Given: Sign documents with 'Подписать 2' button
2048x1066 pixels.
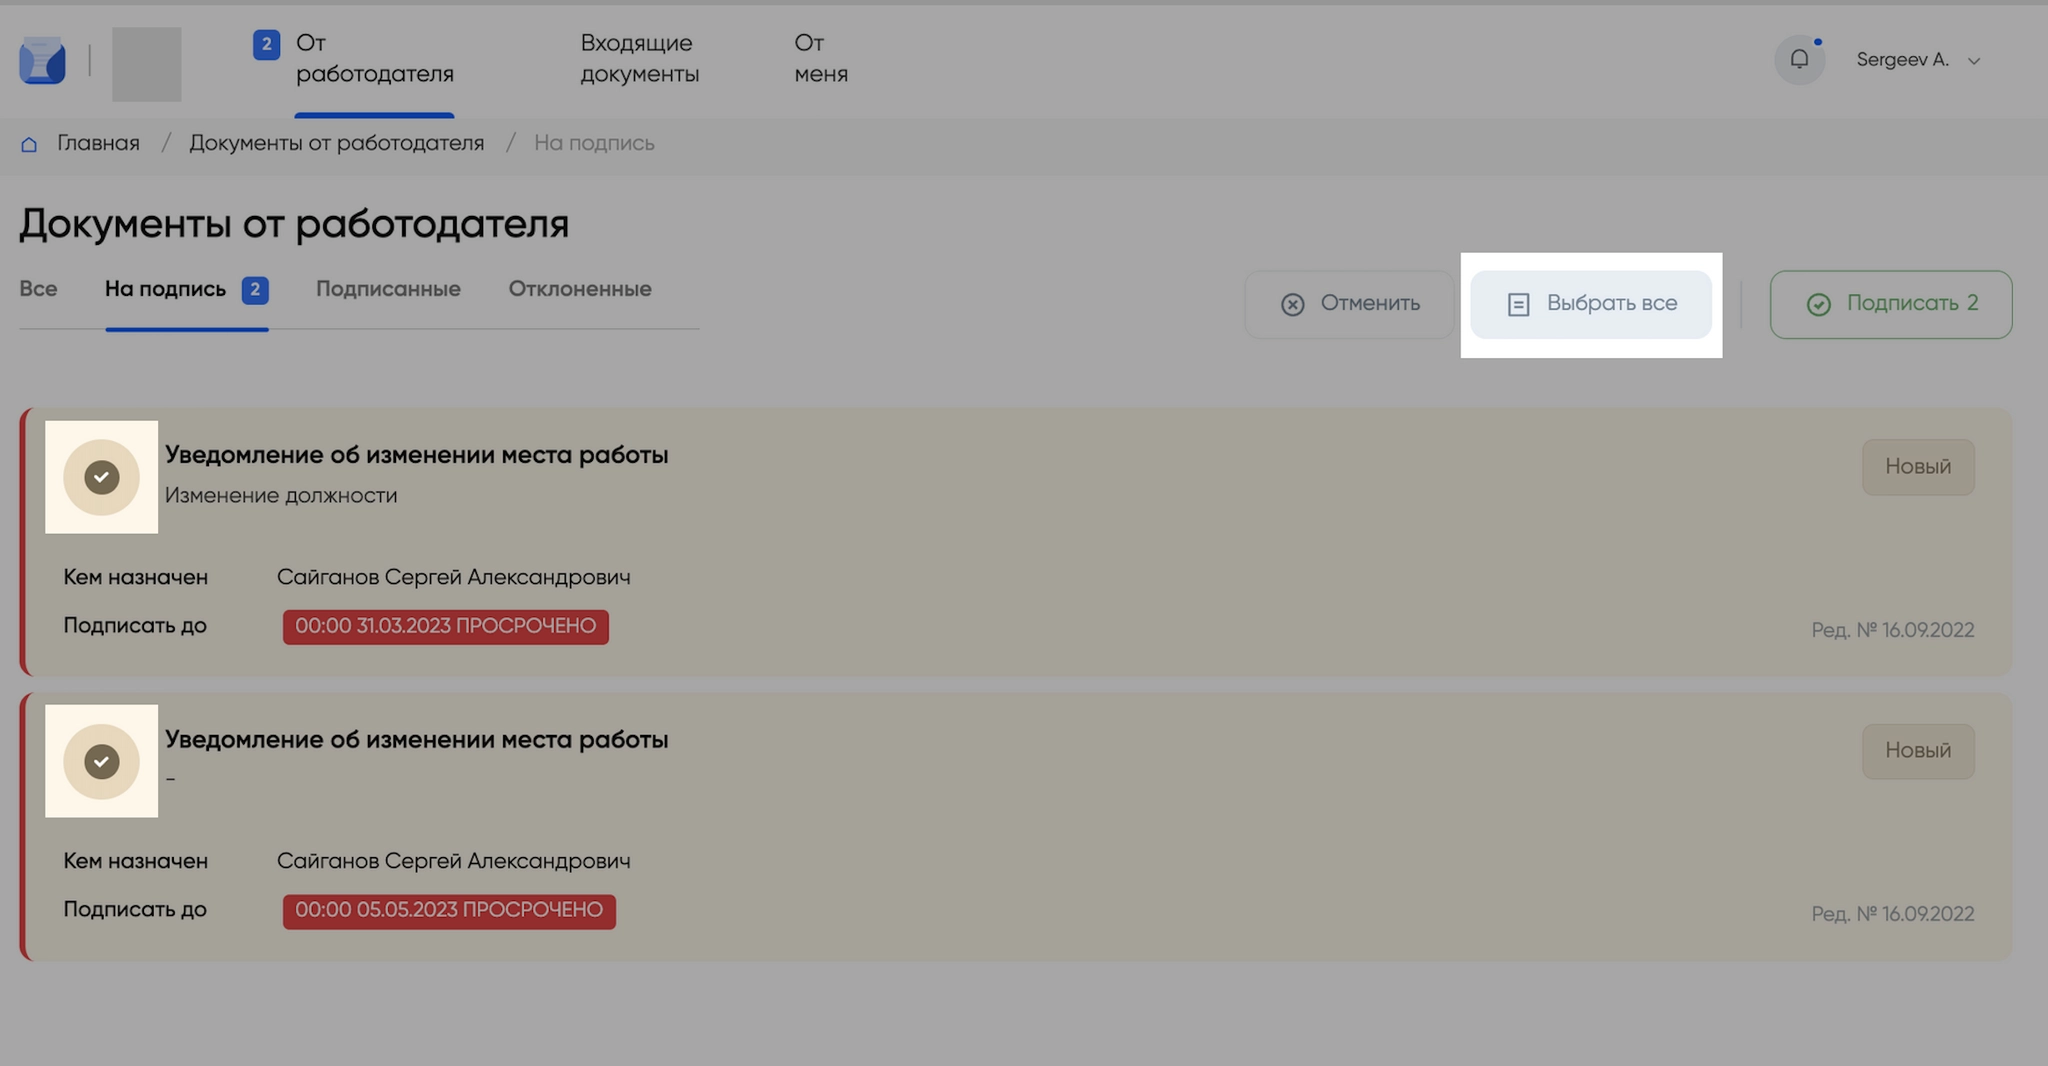Looking at the screenshot, I should click(x=1890, y=304).
